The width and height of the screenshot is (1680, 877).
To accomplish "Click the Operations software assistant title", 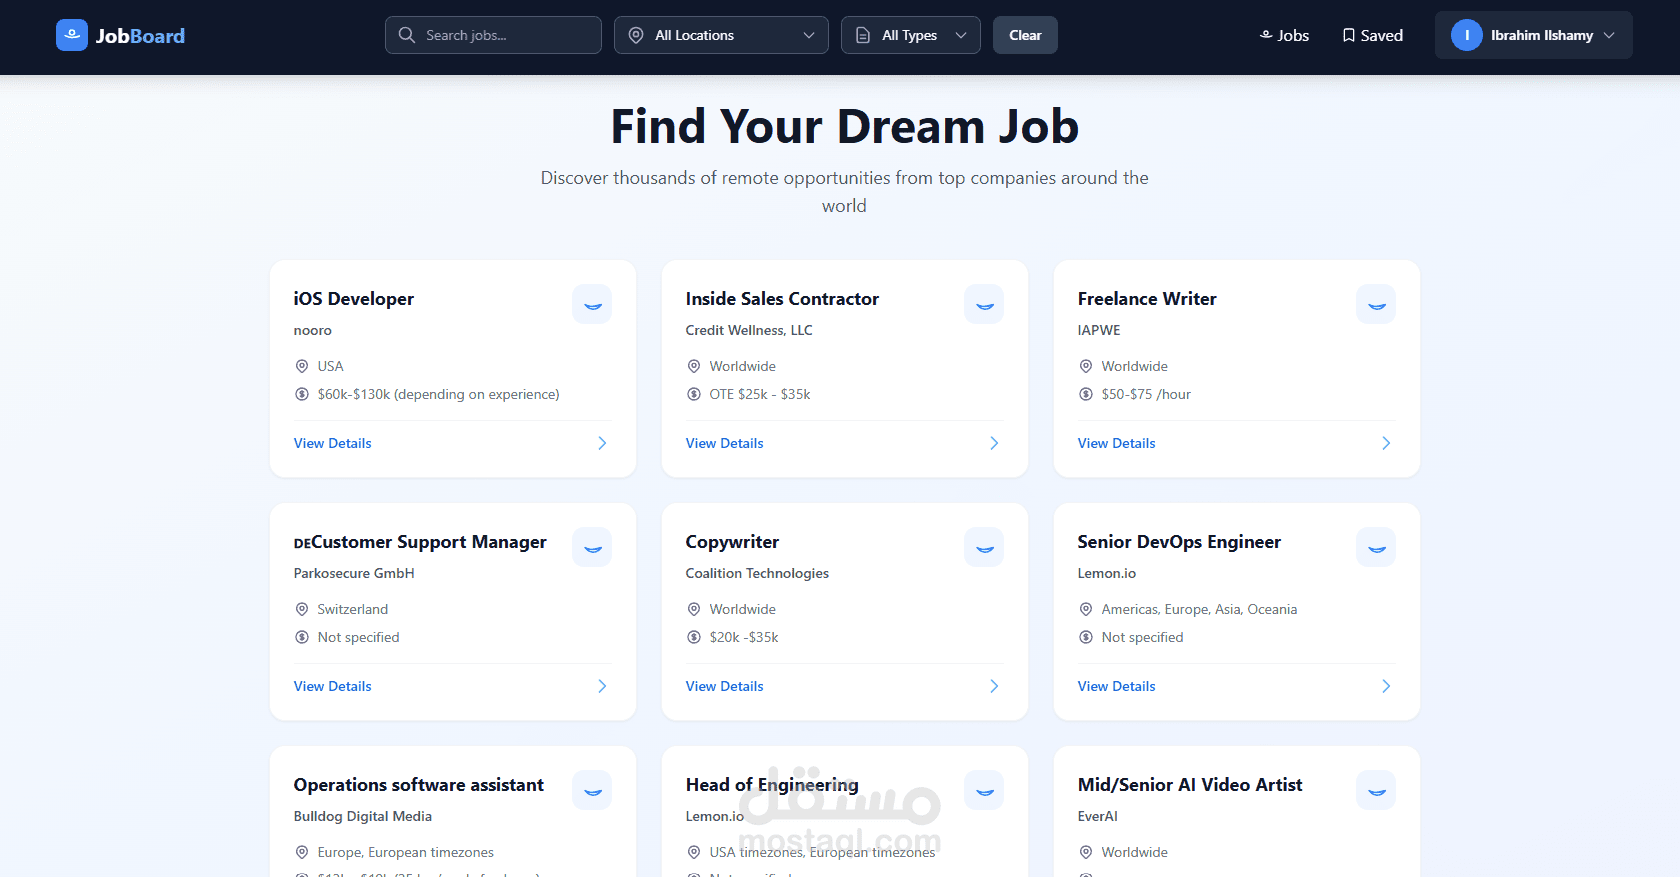I will coord(419,785).
